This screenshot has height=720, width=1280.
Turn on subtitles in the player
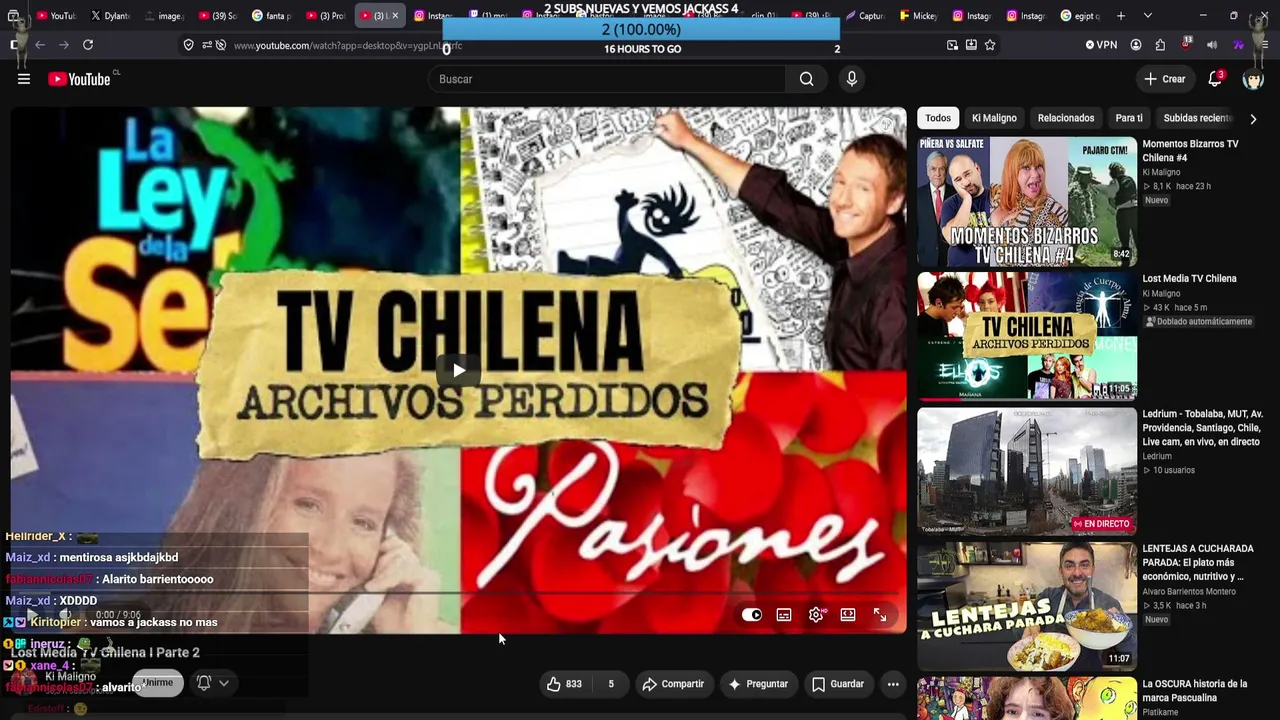click(x=784, y=615)
